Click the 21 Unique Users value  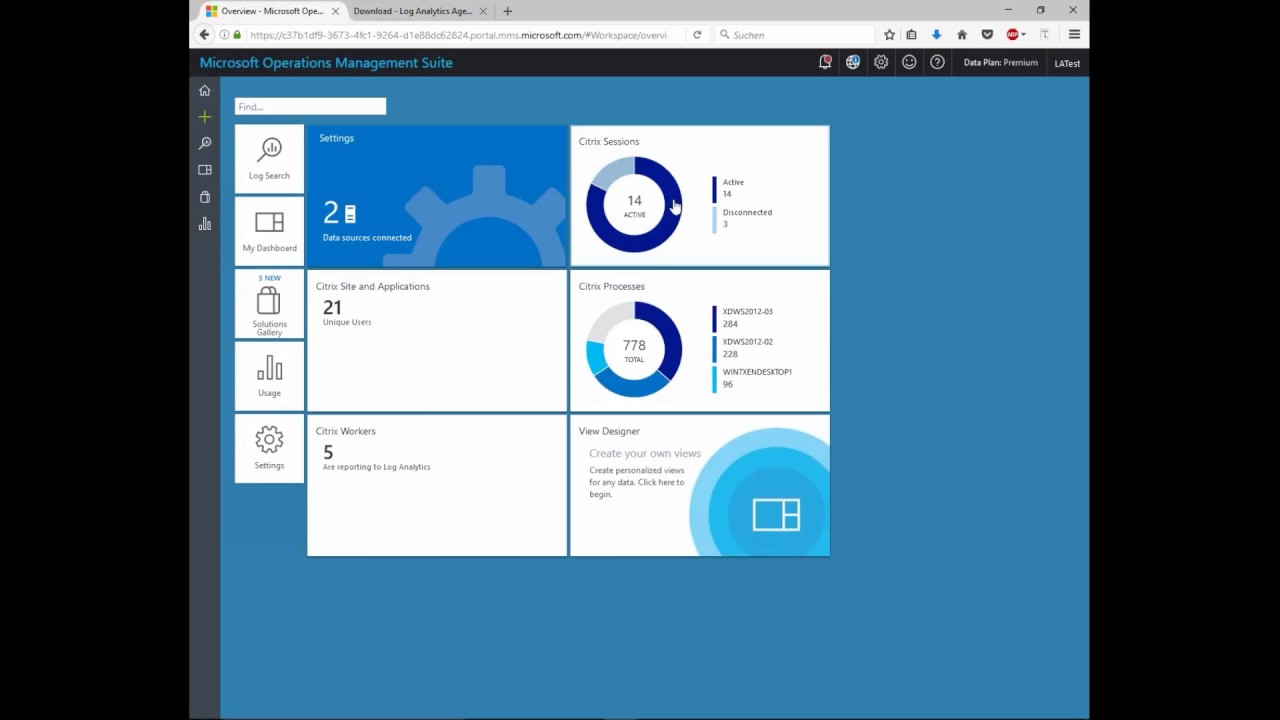347,312
